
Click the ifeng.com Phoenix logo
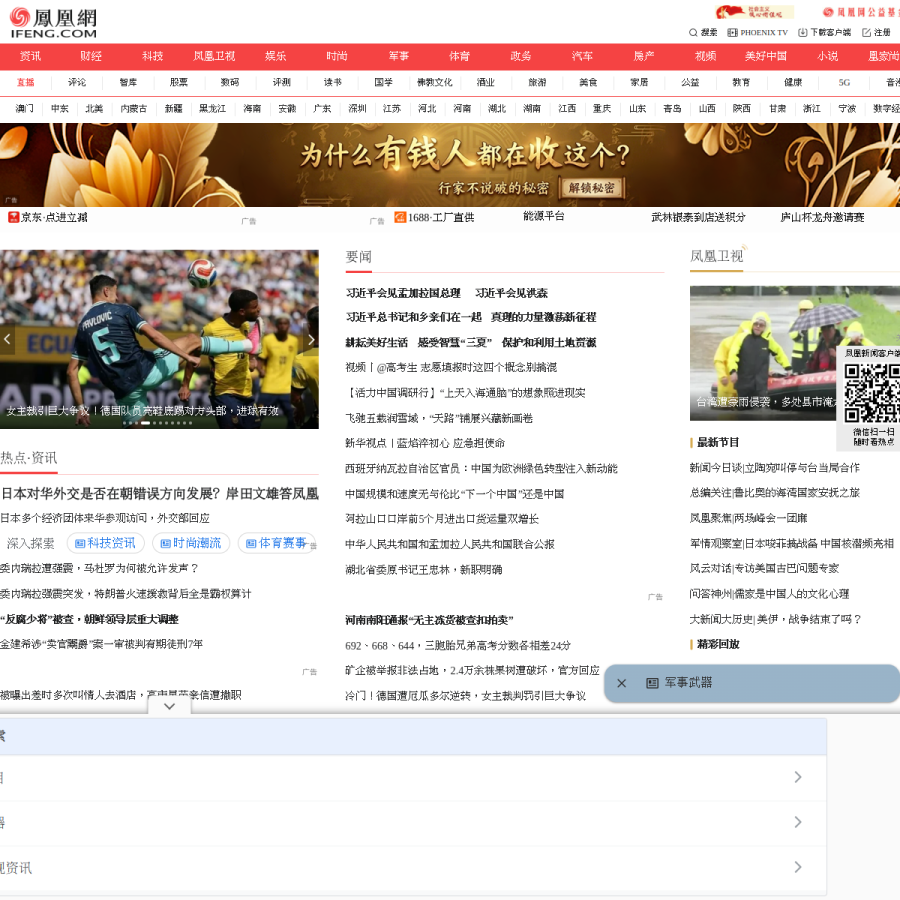click(53, 24)
